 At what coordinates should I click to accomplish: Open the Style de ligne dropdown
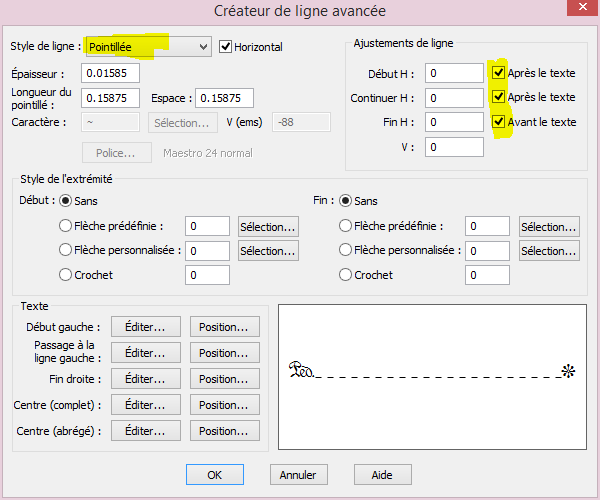(x=147, y=46)
